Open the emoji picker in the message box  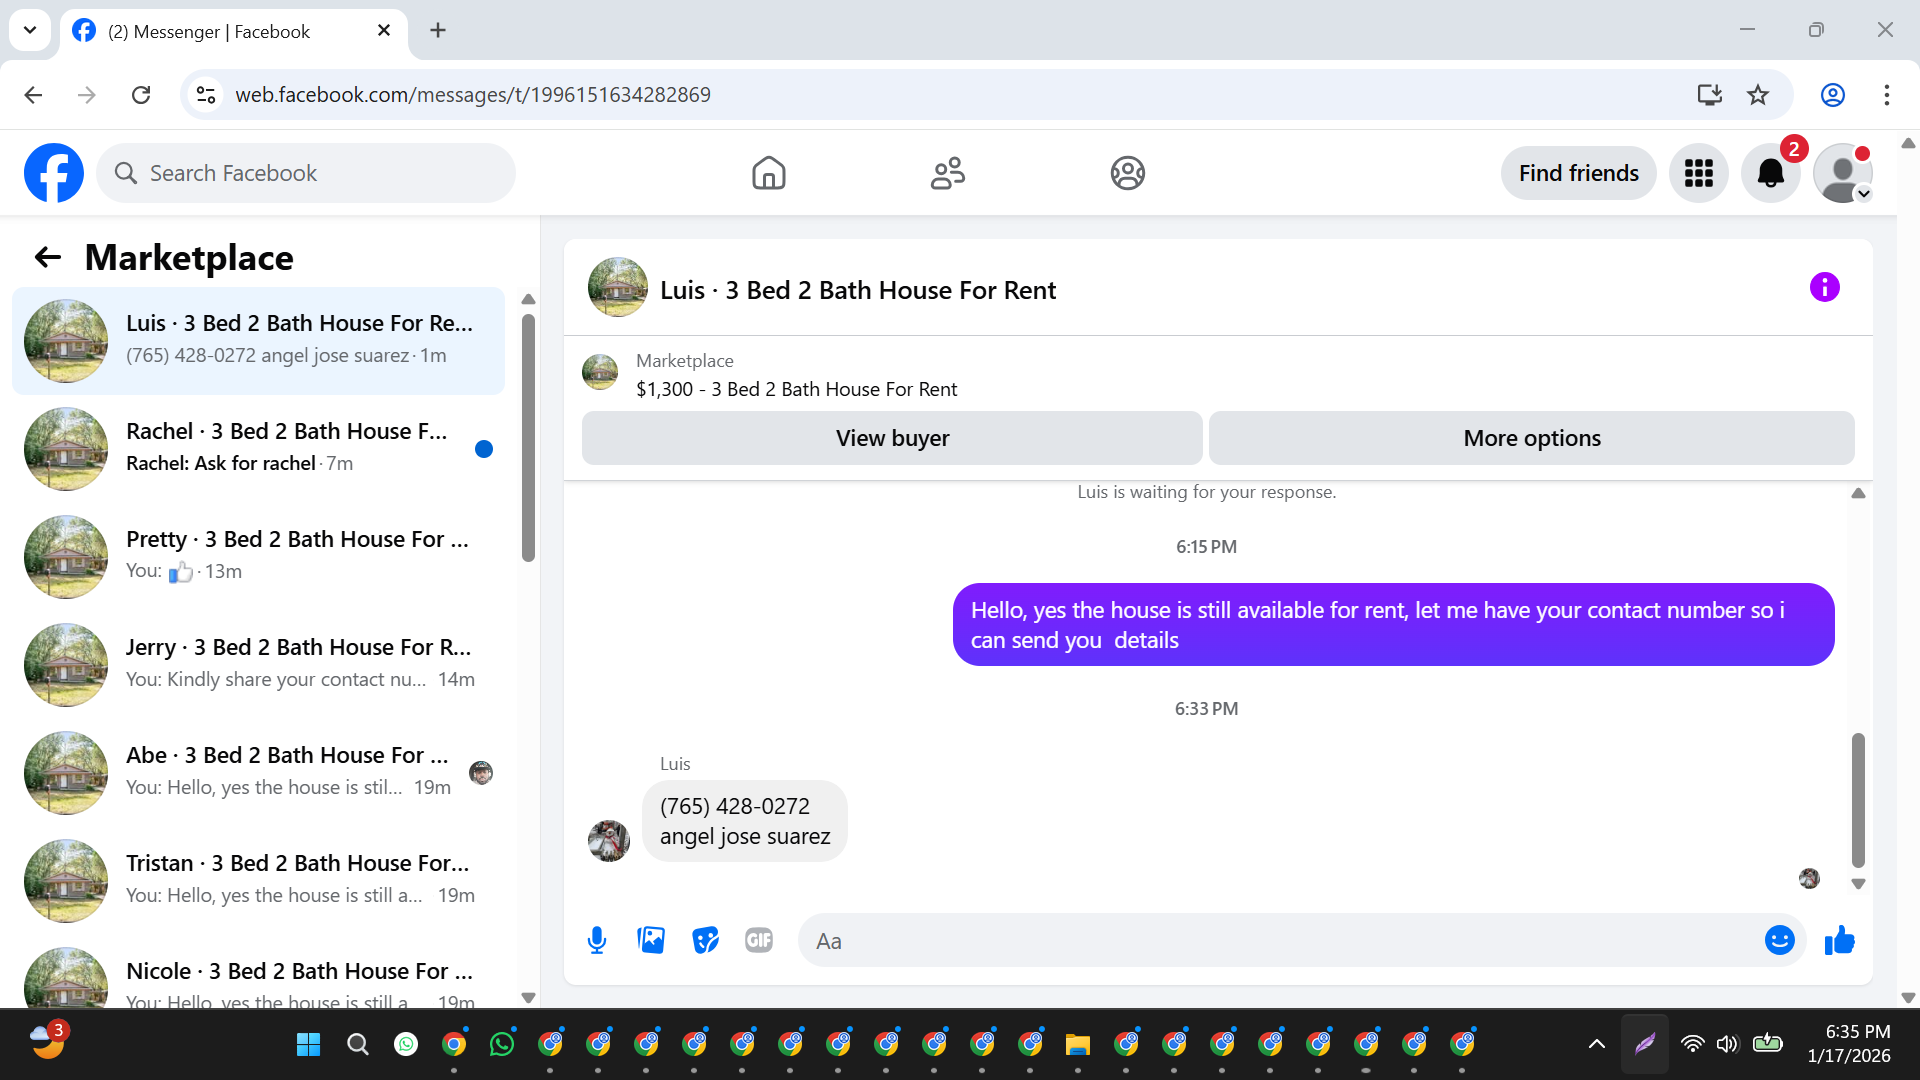pyautogui.click(x=1779, y=941)
